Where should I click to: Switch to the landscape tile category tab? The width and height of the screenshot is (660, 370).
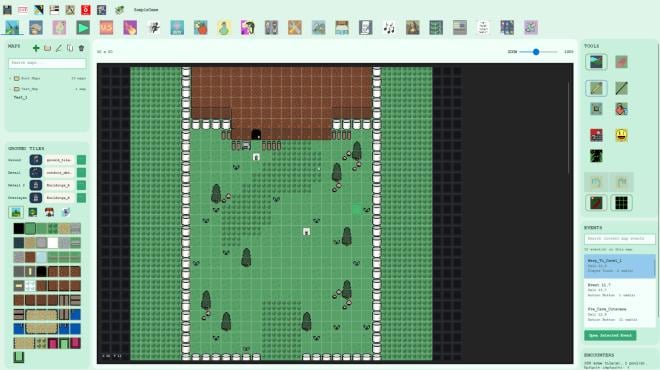[x=16, y=213]
